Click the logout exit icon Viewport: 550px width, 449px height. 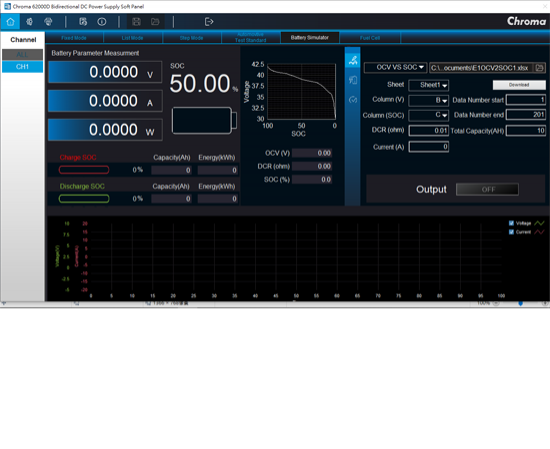point(209,22)
